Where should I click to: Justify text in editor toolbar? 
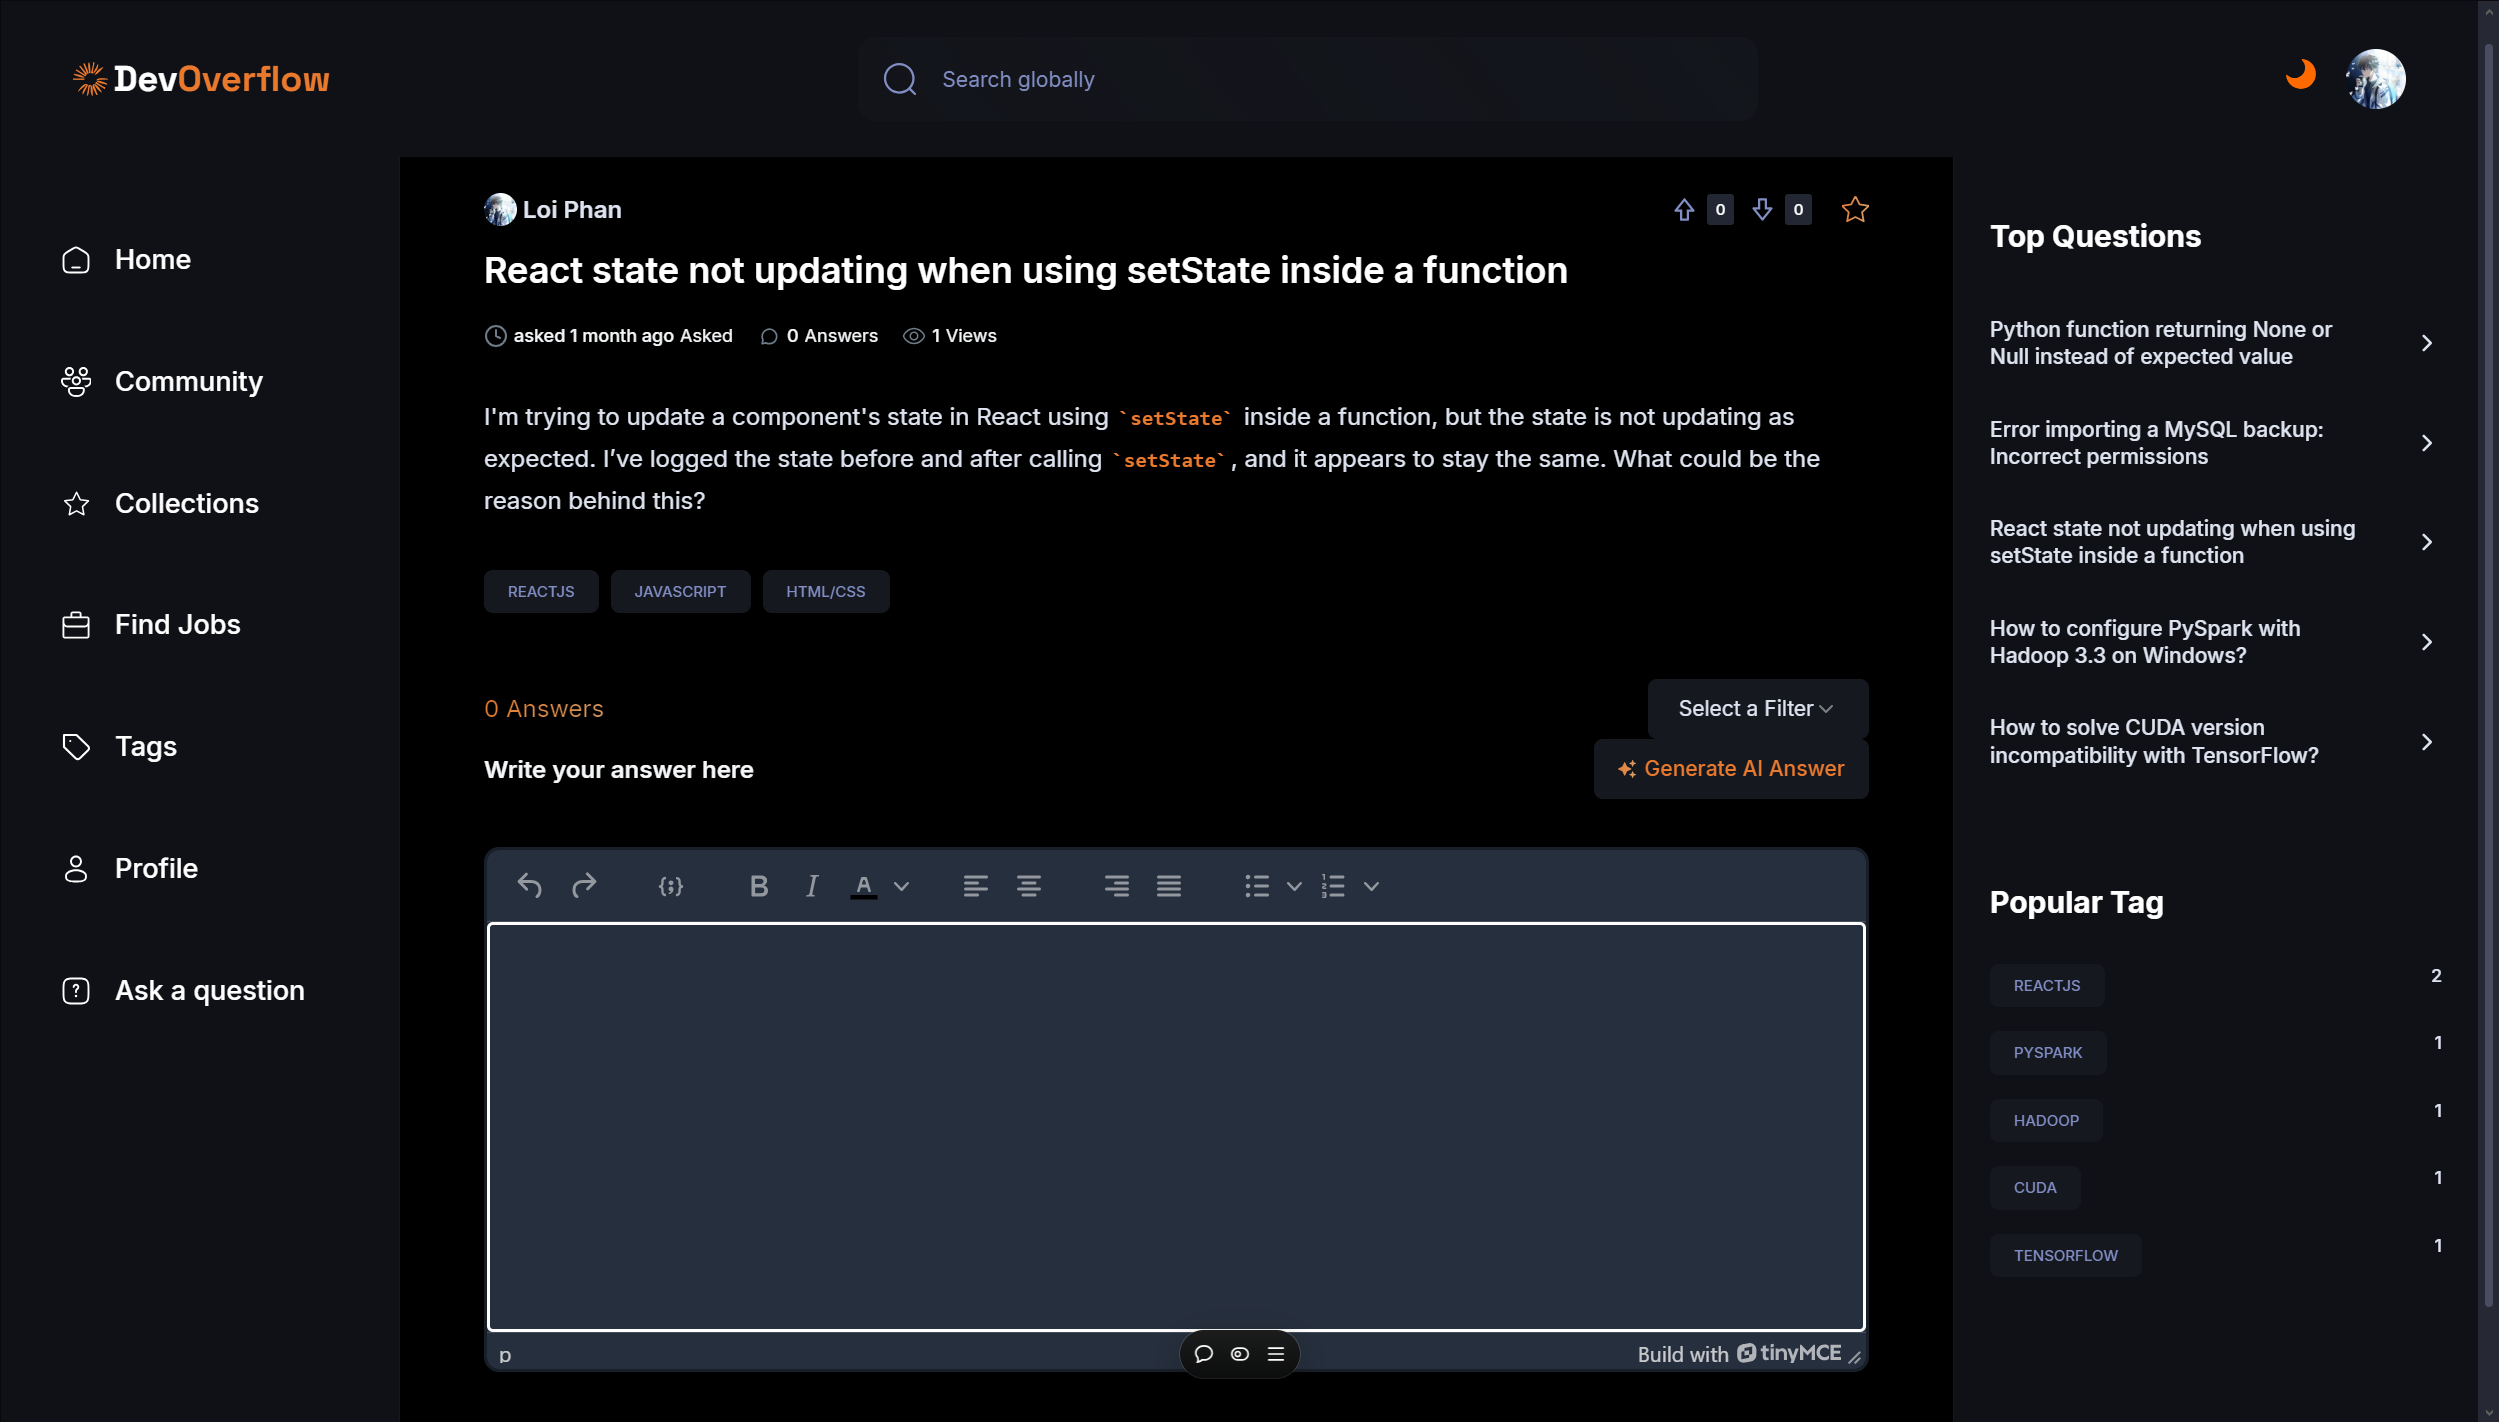point(1169,886)
